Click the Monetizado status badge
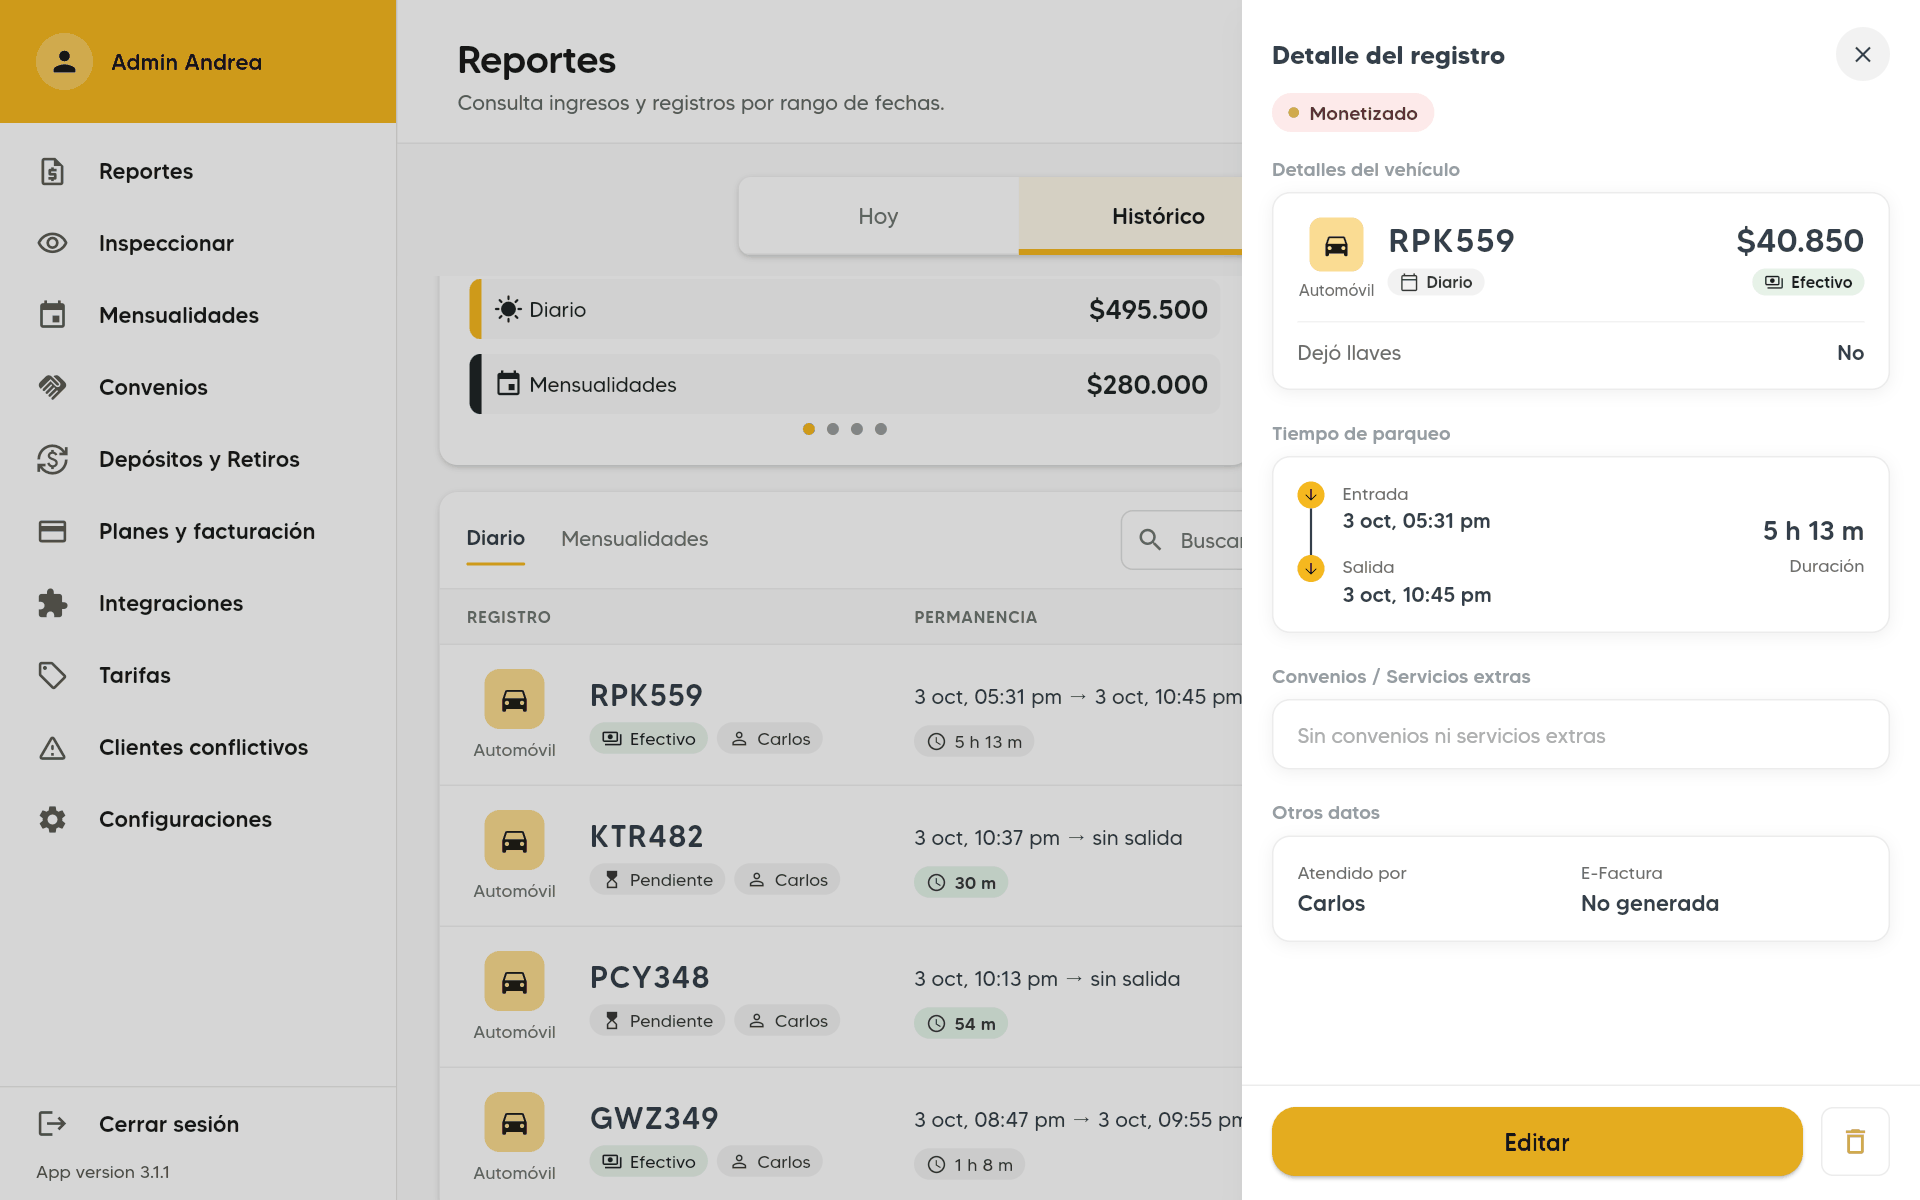Screen dimensions: 1920x1200 1352,113
